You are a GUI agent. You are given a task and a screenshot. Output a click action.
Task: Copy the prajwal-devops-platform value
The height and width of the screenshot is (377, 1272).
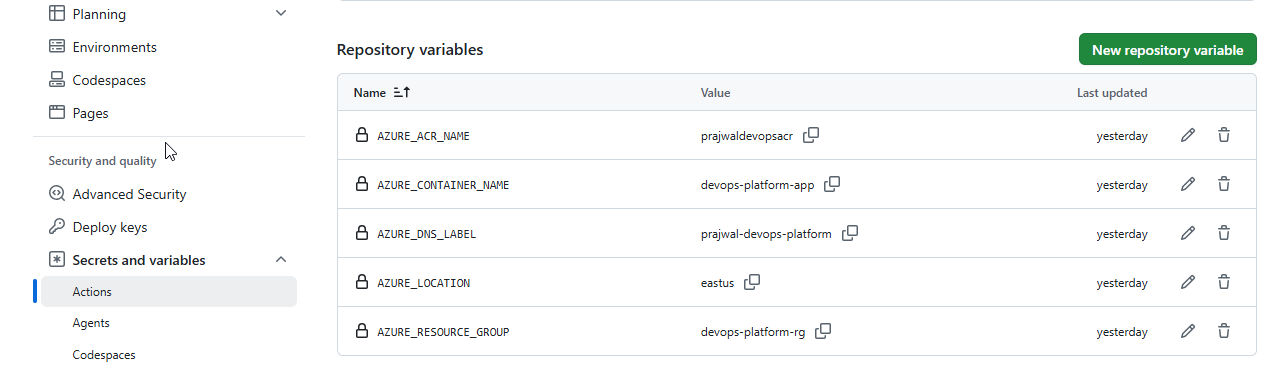(850, 233)
